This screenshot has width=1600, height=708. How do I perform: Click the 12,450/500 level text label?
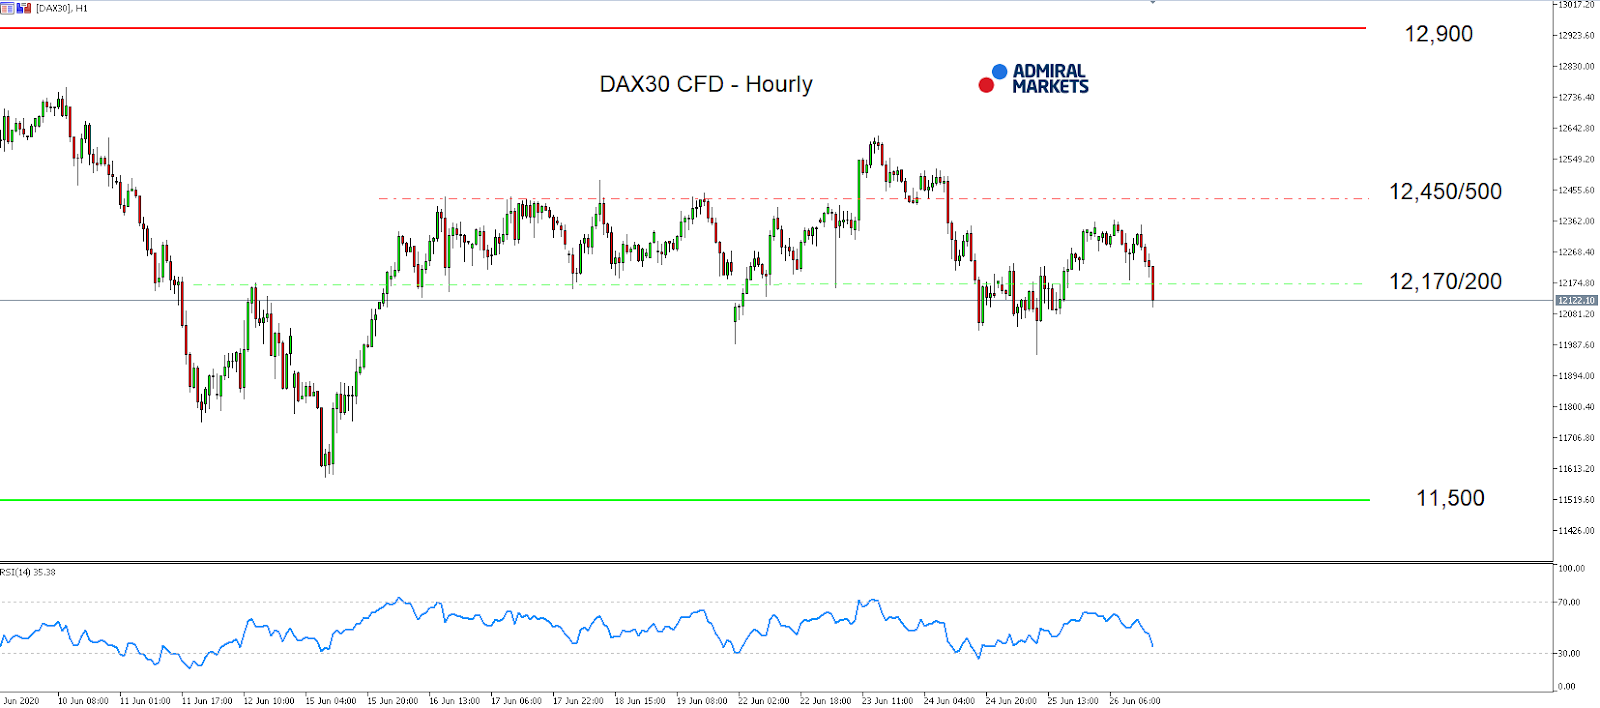point(1445,191)
